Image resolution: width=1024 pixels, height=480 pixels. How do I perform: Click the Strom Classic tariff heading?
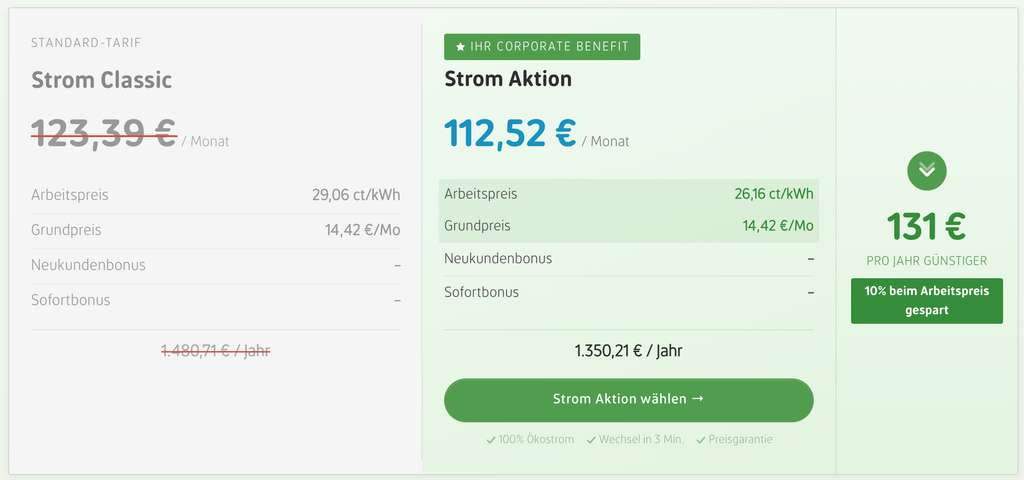pos(102,80)
